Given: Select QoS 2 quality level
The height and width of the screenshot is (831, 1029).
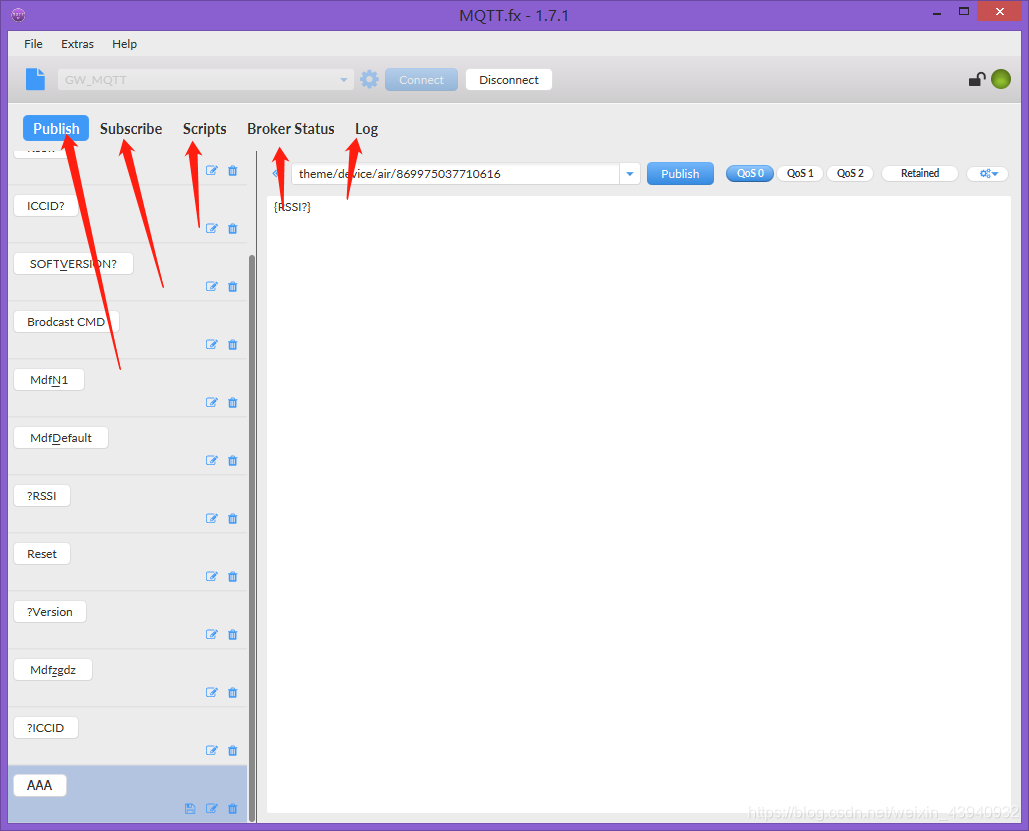Looking at the screenshot, I should [850, 173].
